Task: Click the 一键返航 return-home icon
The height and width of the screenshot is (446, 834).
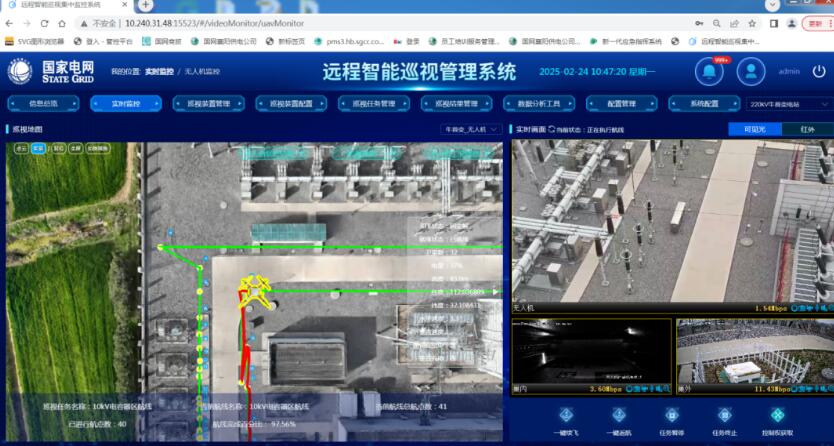Action: click(x=618, y=415)
